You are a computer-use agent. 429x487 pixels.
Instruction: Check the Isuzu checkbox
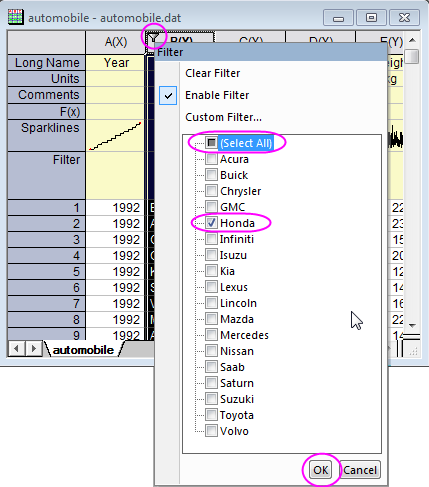pos(211,255)
